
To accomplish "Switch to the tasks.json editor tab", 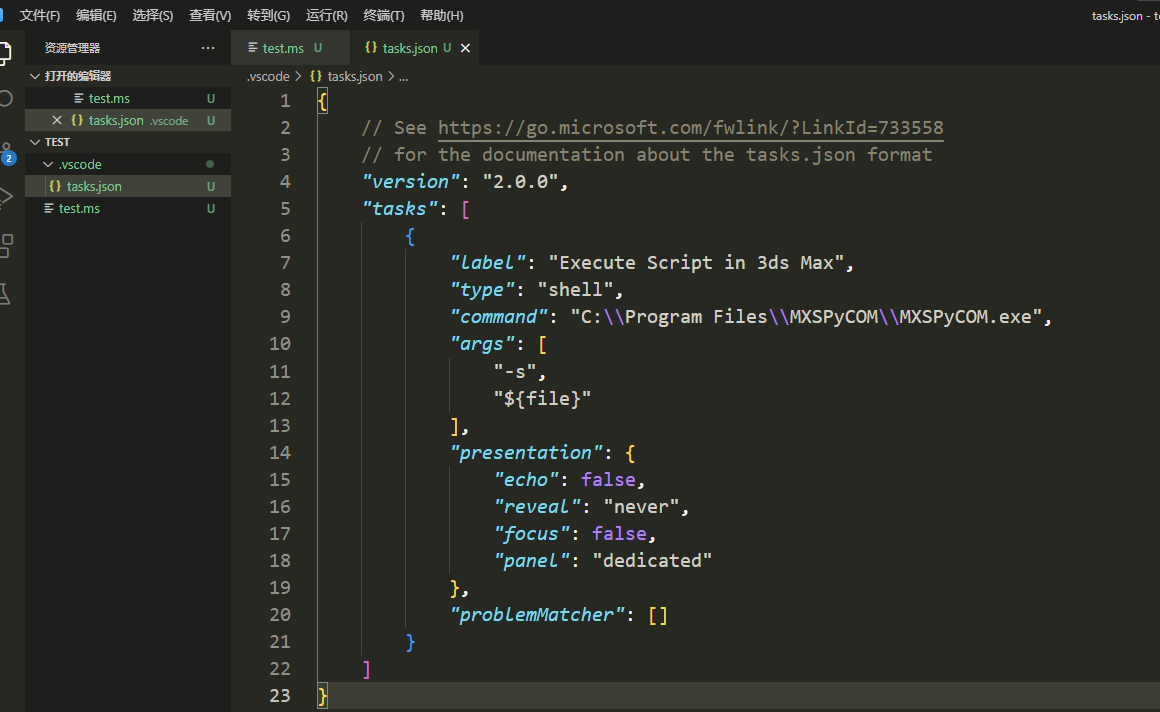I will click(414, 48).
